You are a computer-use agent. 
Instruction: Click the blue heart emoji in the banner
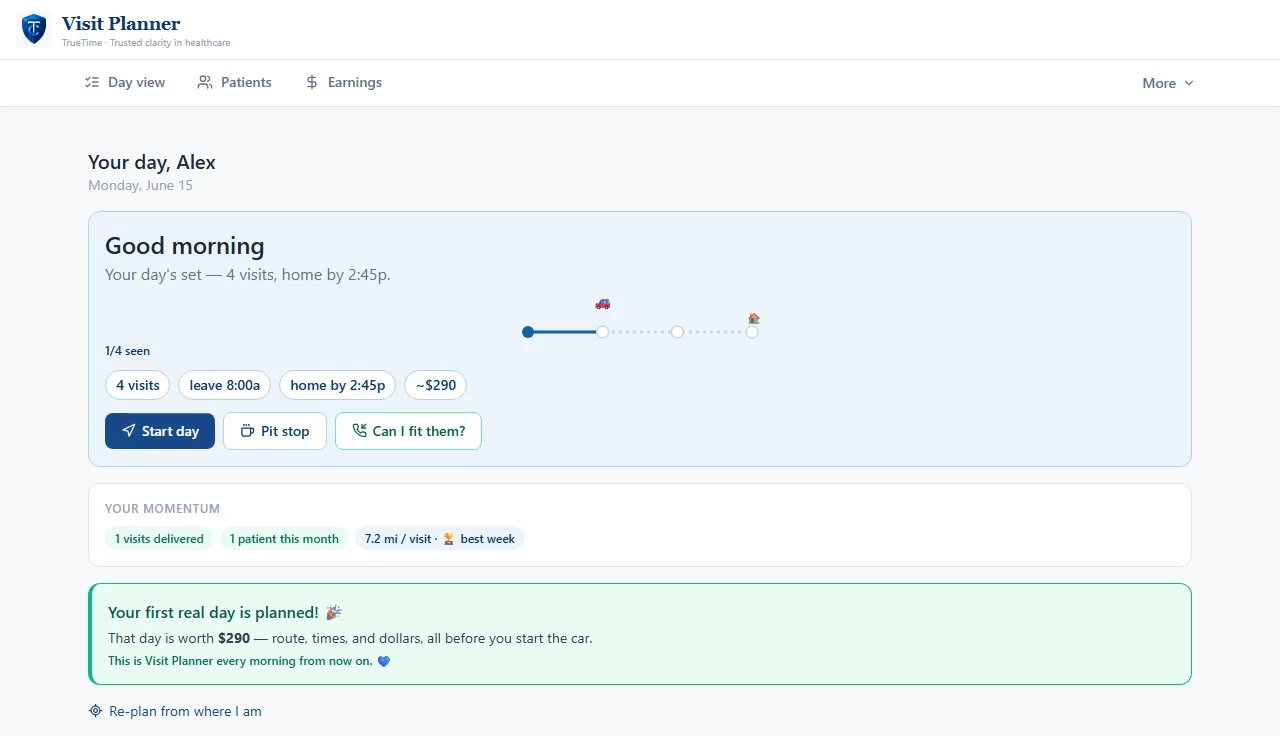384,661
